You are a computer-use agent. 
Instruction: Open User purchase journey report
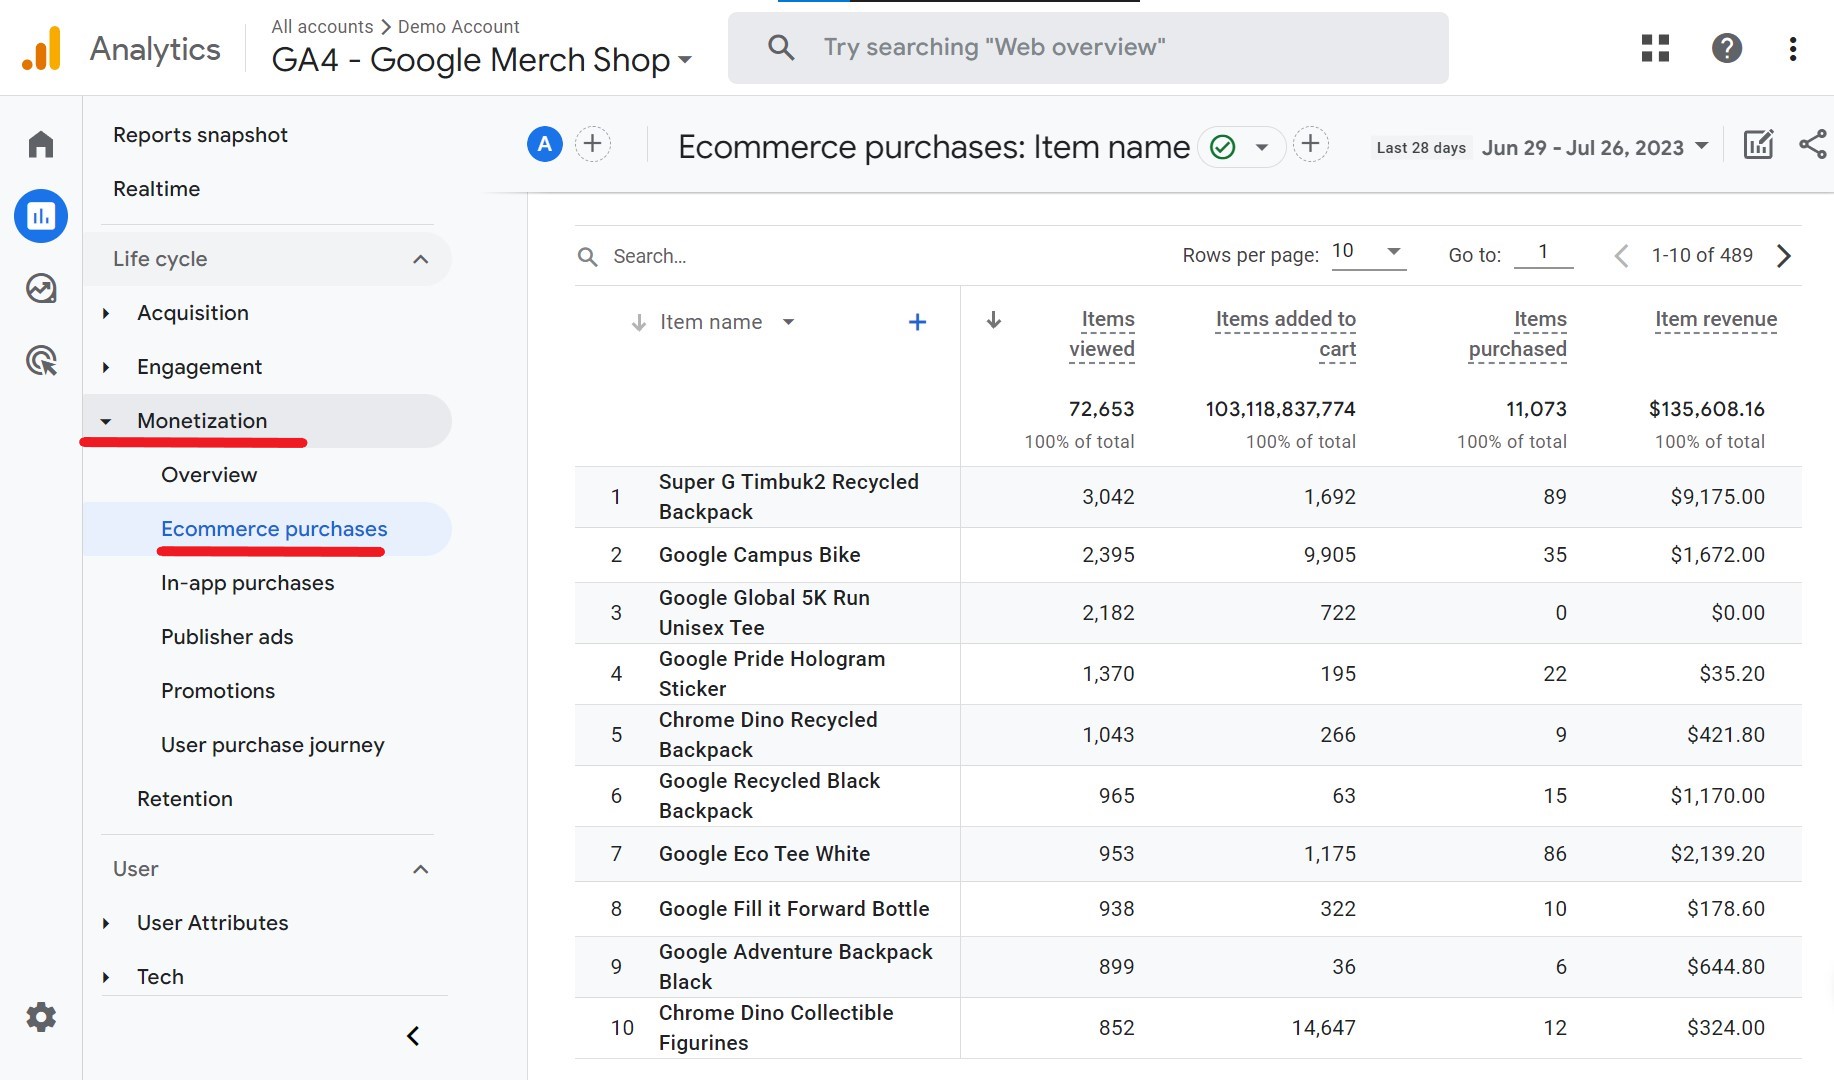pyautogui.click(x=272, y=745)
